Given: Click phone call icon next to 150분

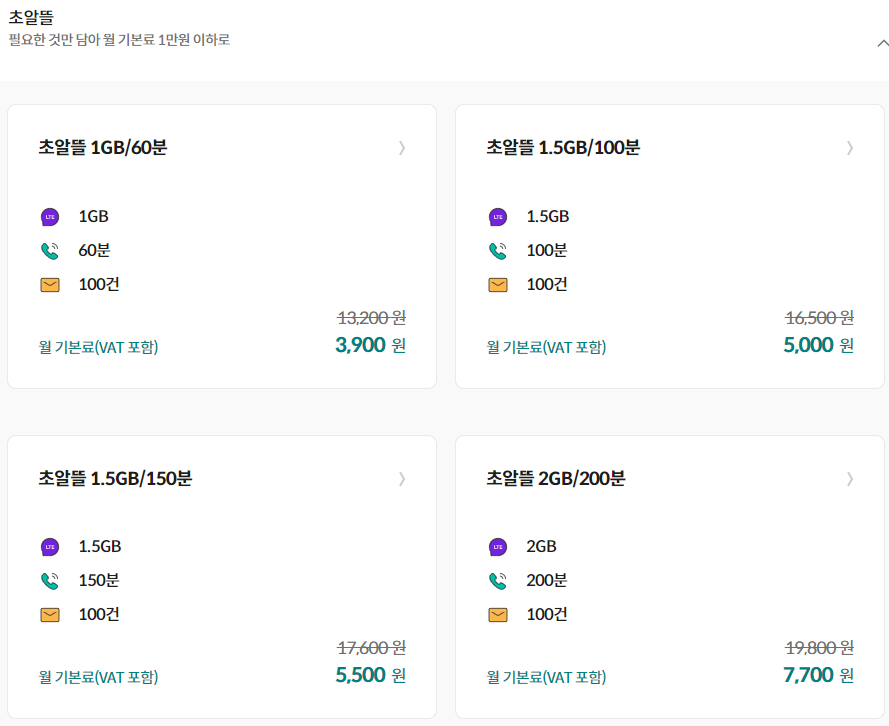Looking at the screenshot, I should click(50, 581).
